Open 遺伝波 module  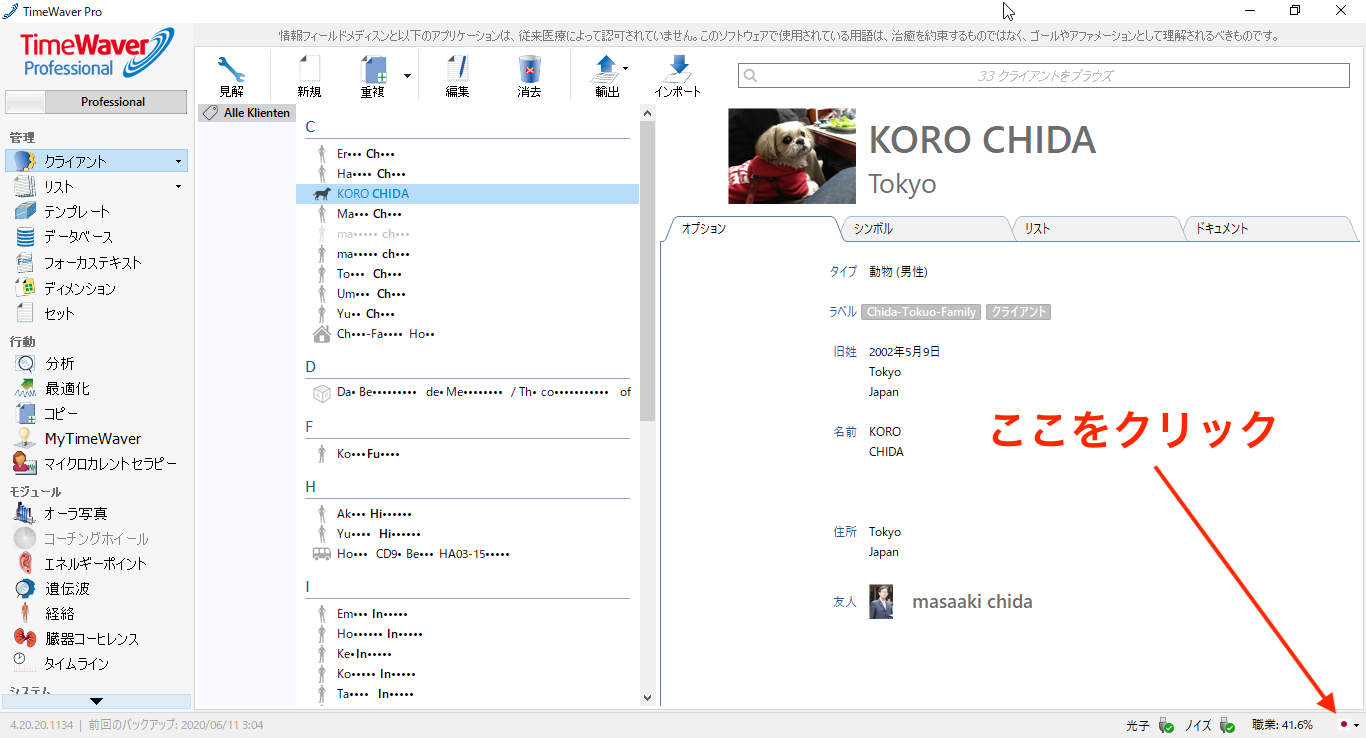point(67,589)
